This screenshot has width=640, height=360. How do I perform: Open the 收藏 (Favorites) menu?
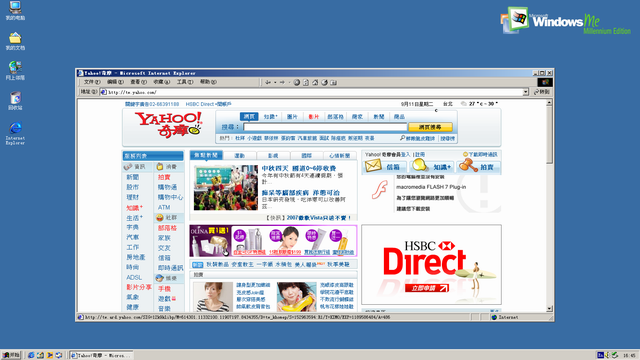[x=161, y=82]
